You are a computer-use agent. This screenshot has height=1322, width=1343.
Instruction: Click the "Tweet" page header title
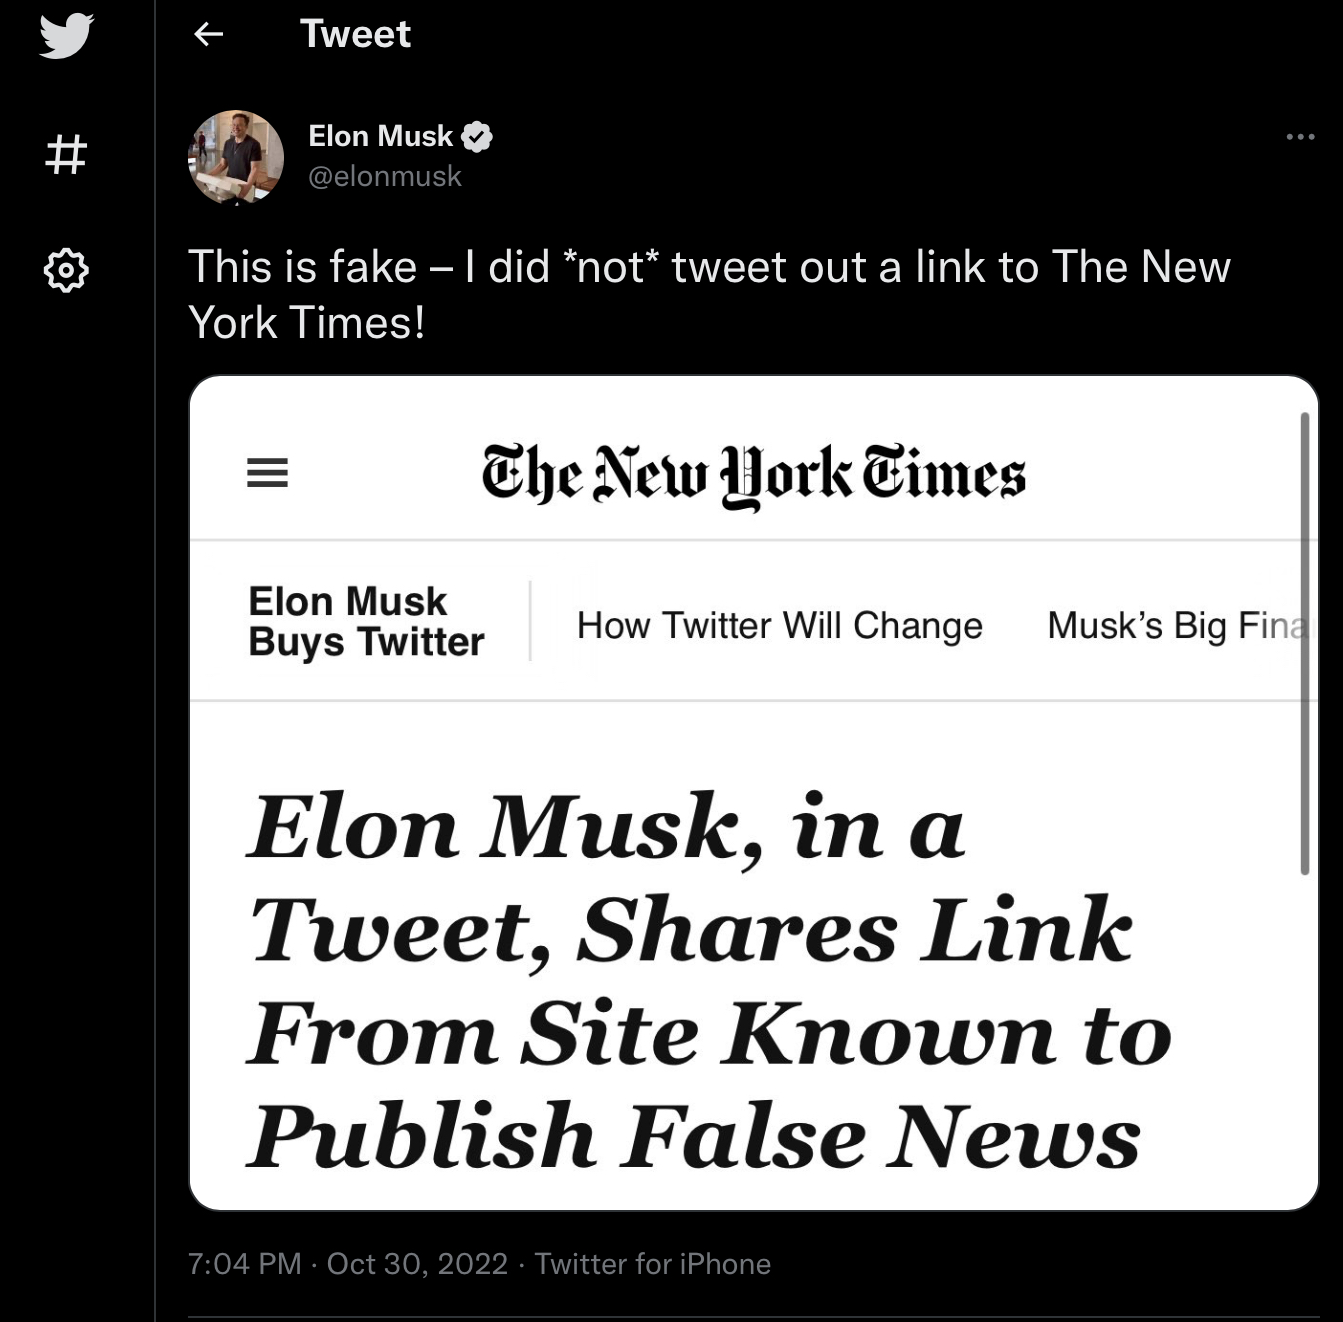[355, 35]
